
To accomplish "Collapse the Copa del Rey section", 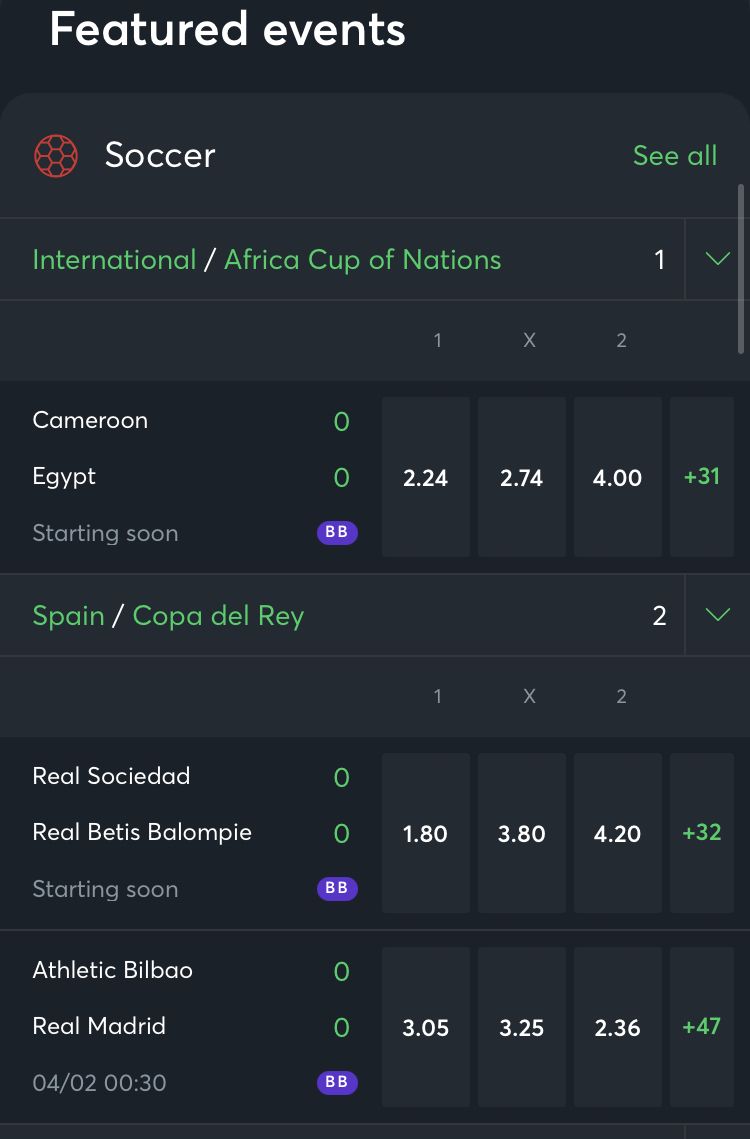I will coord(717,615).
